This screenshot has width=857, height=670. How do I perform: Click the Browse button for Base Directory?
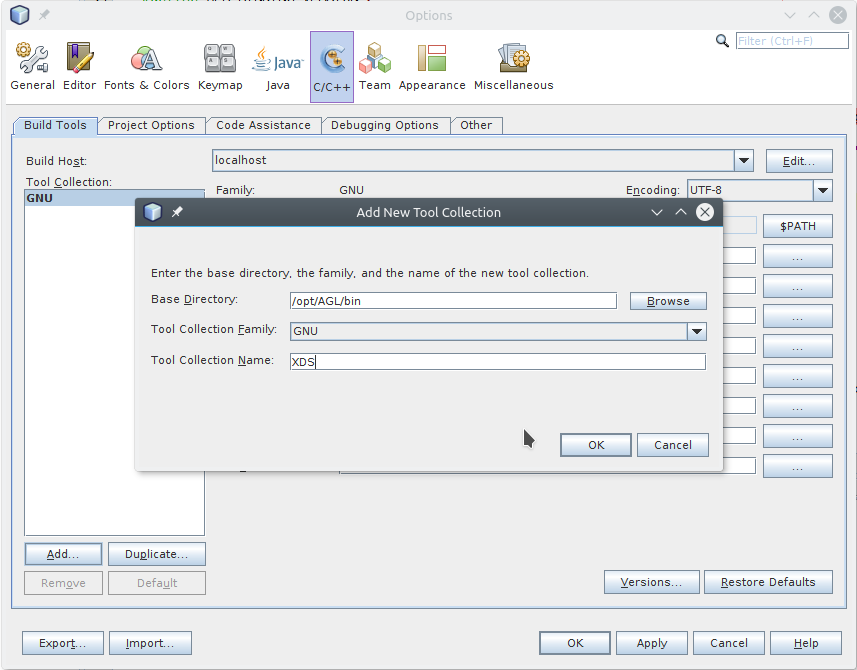pos(668,301)
